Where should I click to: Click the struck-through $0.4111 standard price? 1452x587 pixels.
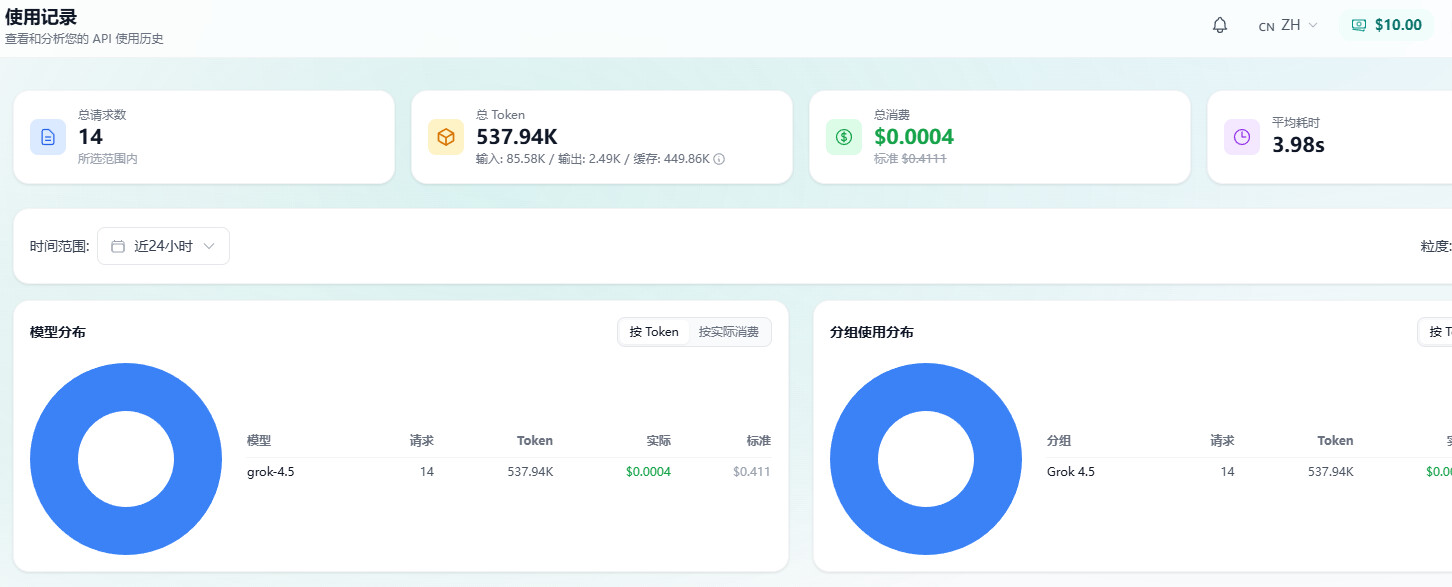click(924, 159)
